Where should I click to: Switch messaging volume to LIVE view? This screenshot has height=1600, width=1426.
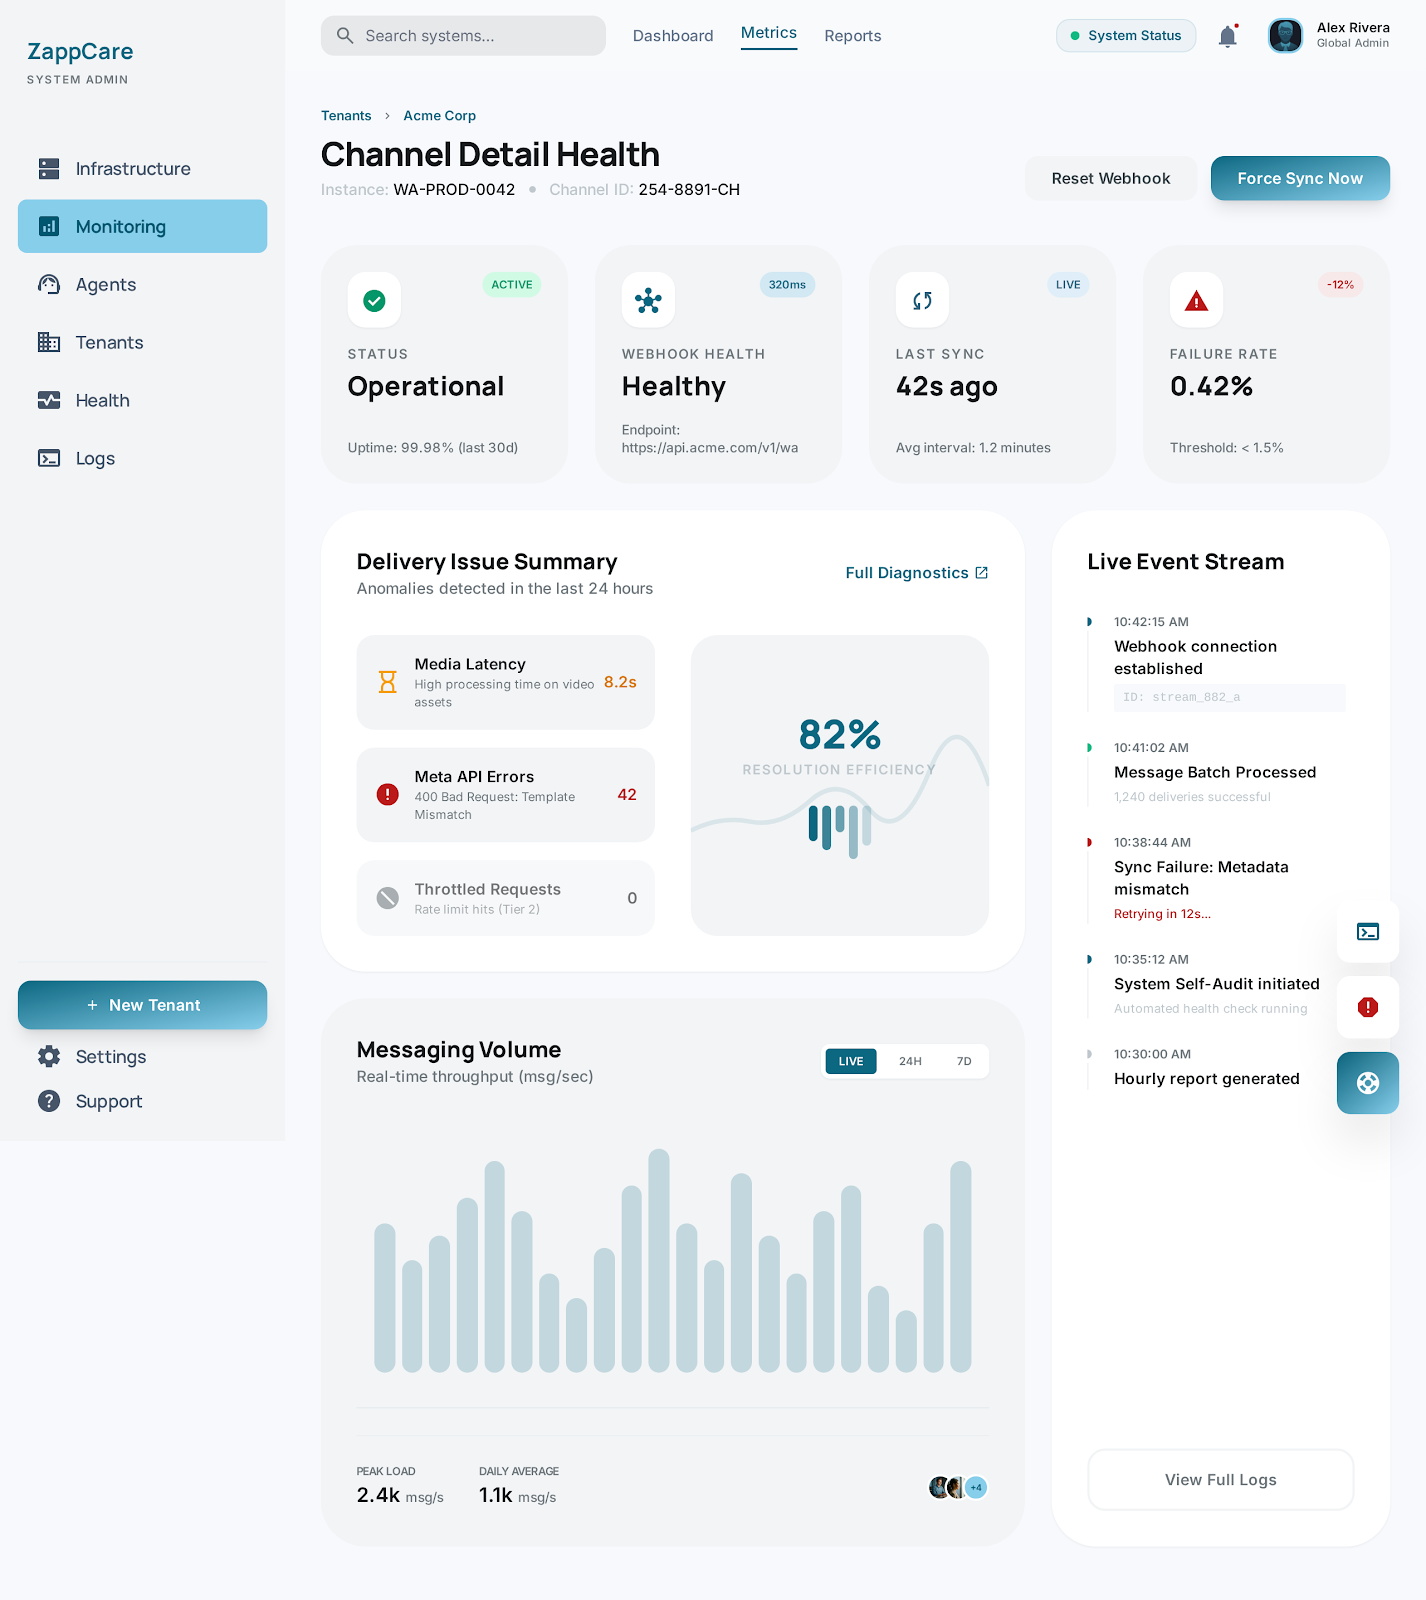(x=850, y=1061)
